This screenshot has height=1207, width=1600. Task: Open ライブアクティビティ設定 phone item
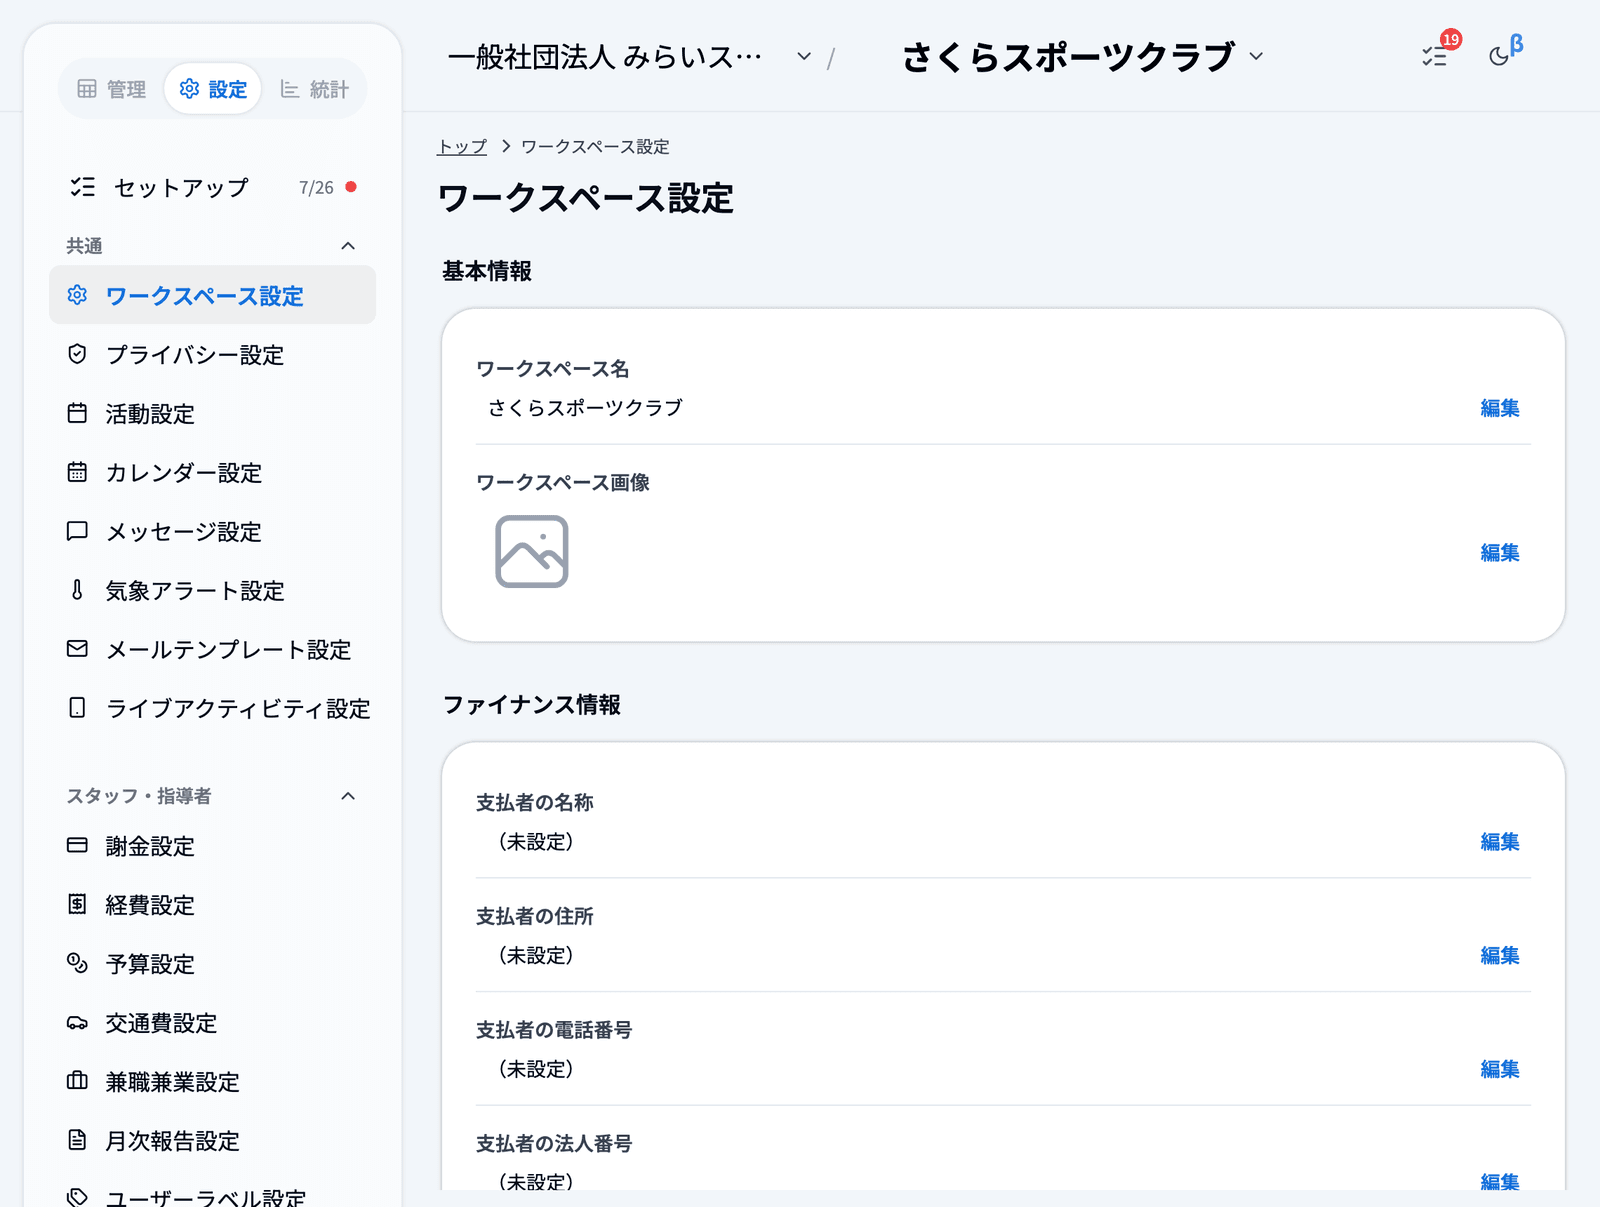coord(212,709)
